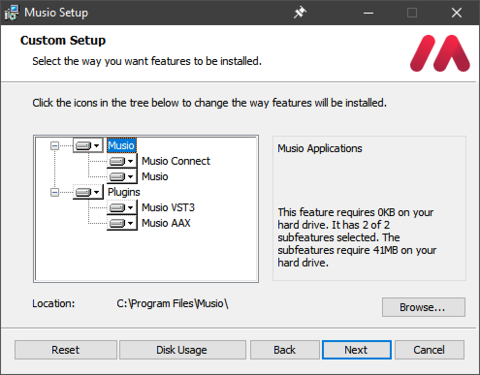Click the Browse button
This screenshot has width=480, height=375.
[x=423, y=307]
